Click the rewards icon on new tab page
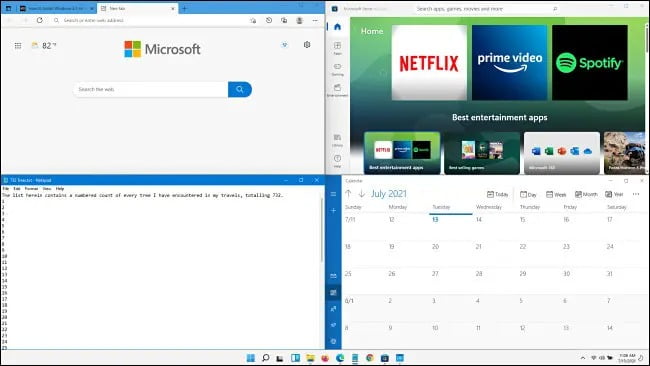 coord(284,45)
